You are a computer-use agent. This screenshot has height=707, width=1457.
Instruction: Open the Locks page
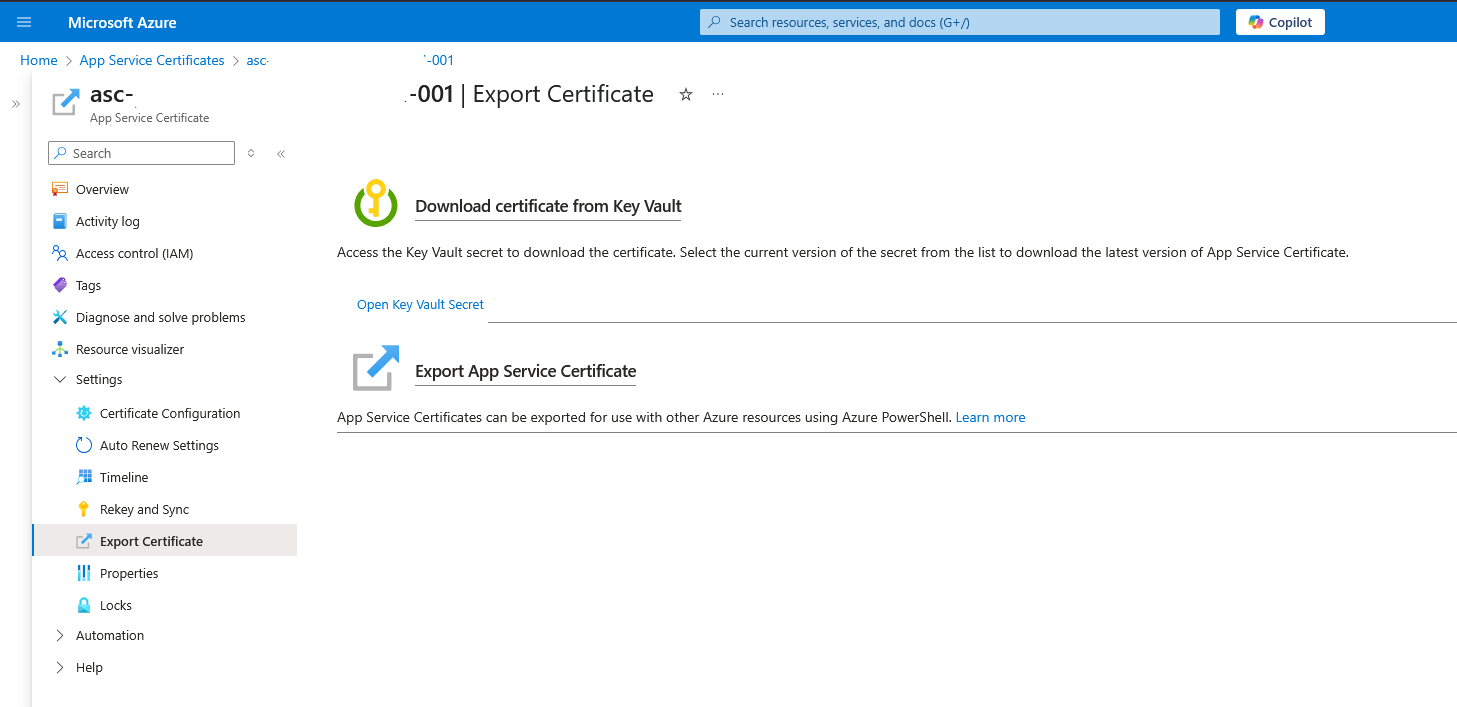[x=116, y=605]
